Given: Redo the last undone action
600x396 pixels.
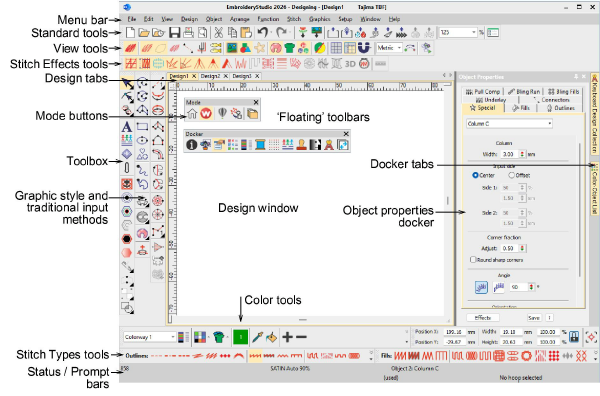Looking at the screenshot, I should (x=281, y=33).
